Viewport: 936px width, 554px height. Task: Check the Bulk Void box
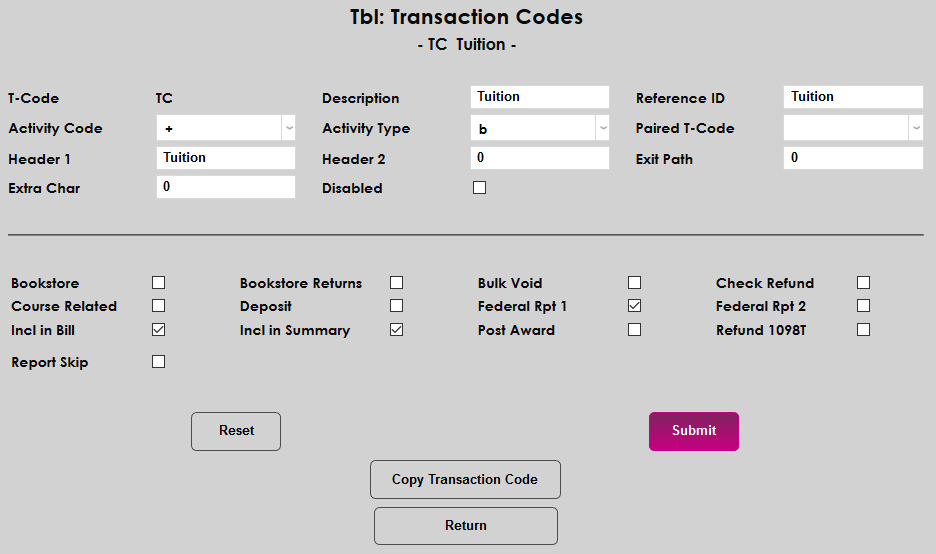coord(634,283)
